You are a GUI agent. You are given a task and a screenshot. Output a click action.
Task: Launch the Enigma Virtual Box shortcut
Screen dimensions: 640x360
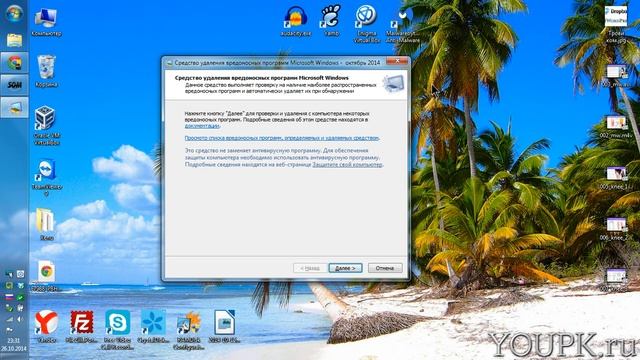tap(366, 24)
